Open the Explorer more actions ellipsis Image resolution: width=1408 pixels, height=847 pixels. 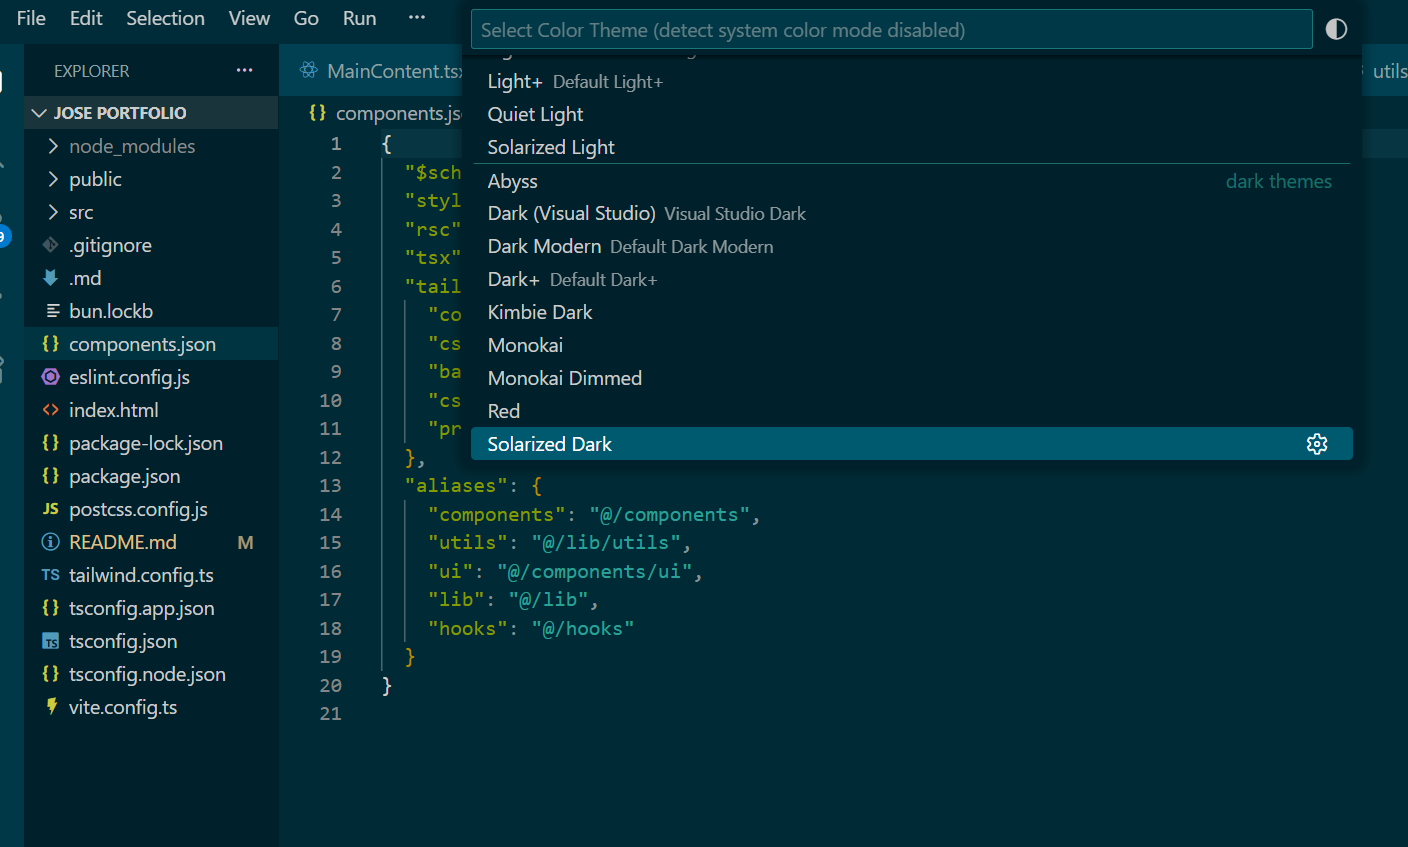pyautogui.click(x=244, y=71)
